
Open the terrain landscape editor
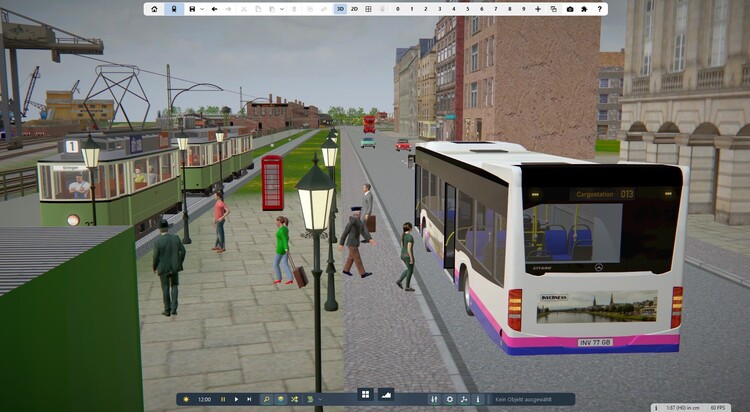(386, 394)
